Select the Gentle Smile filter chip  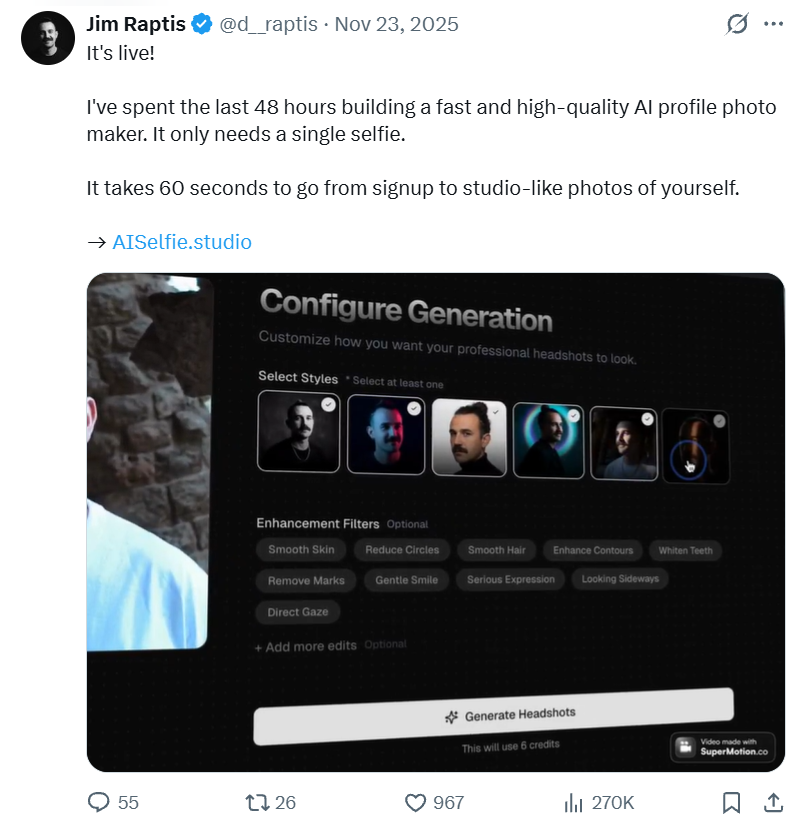point(406,580)
